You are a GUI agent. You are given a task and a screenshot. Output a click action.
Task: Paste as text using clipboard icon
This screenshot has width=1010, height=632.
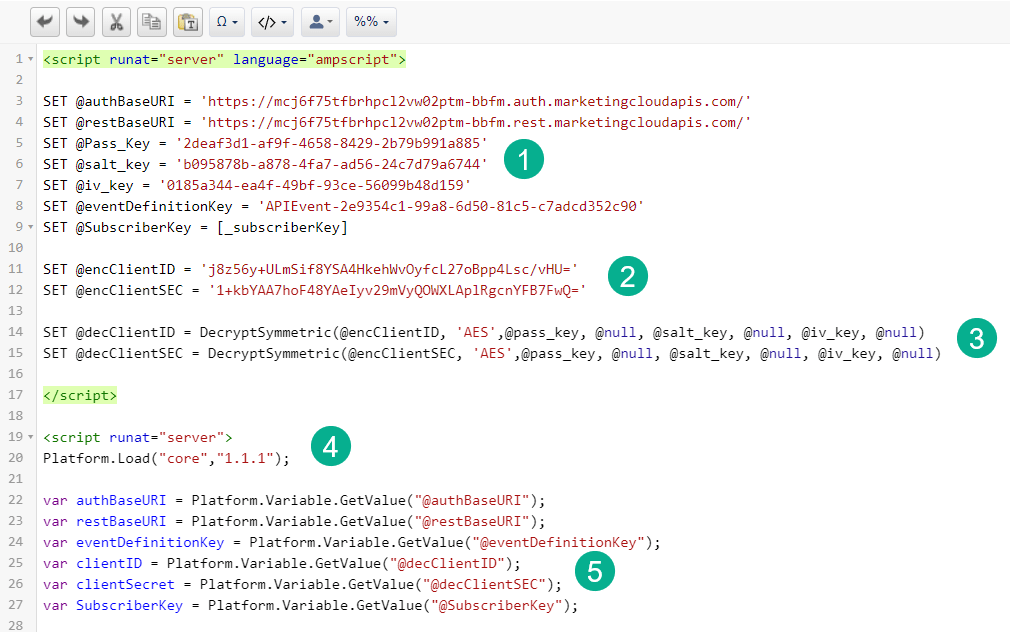187,21
